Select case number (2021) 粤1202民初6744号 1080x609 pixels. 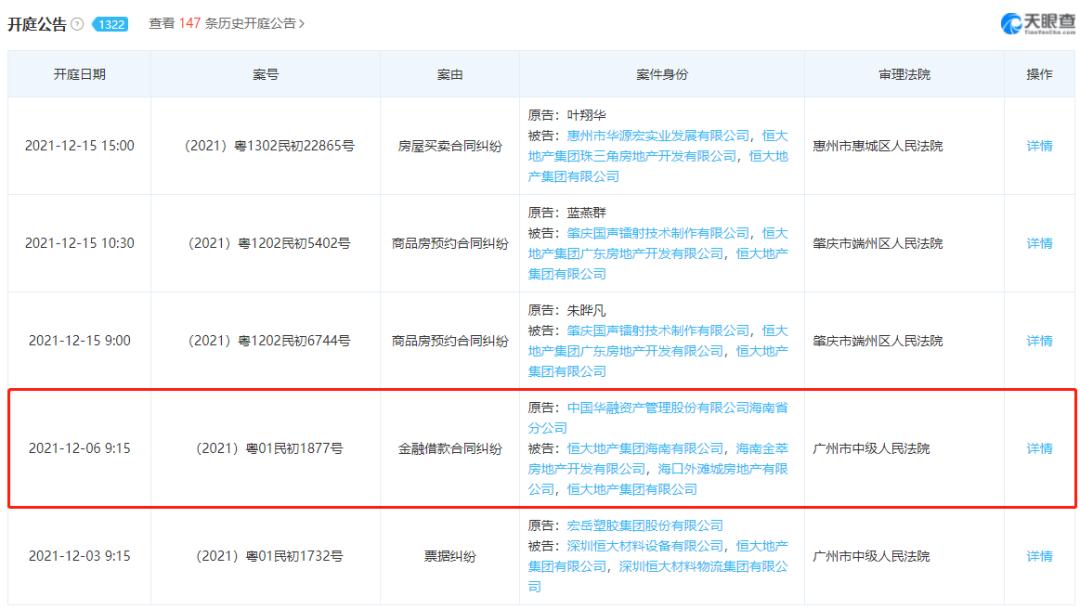pyautogui.click(x=269, y=341)
